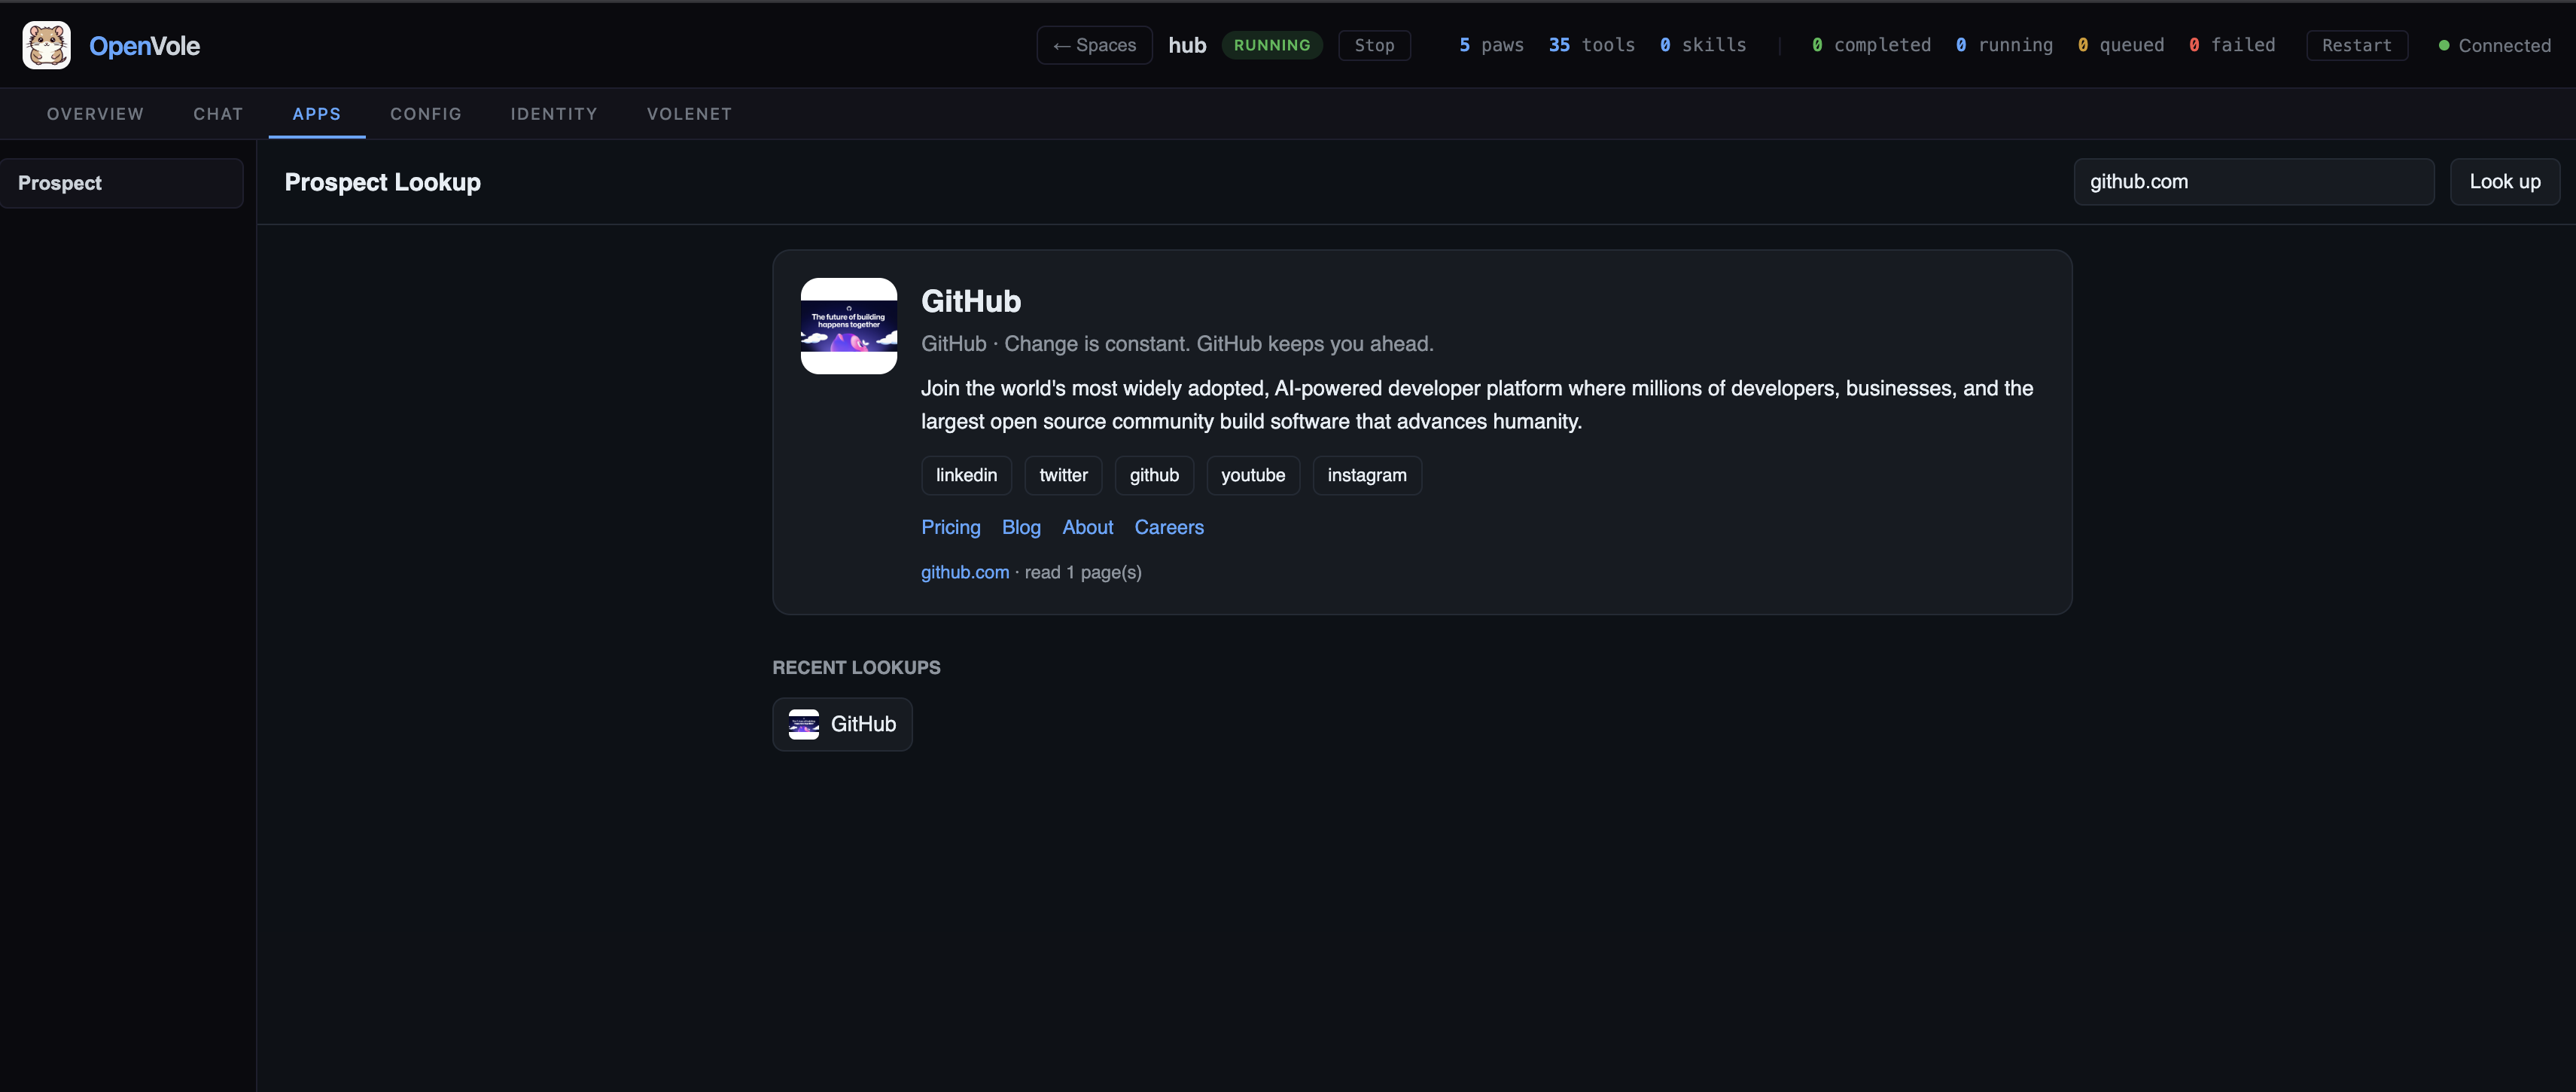Click the youtube social tag

[x=1253, y=475]
